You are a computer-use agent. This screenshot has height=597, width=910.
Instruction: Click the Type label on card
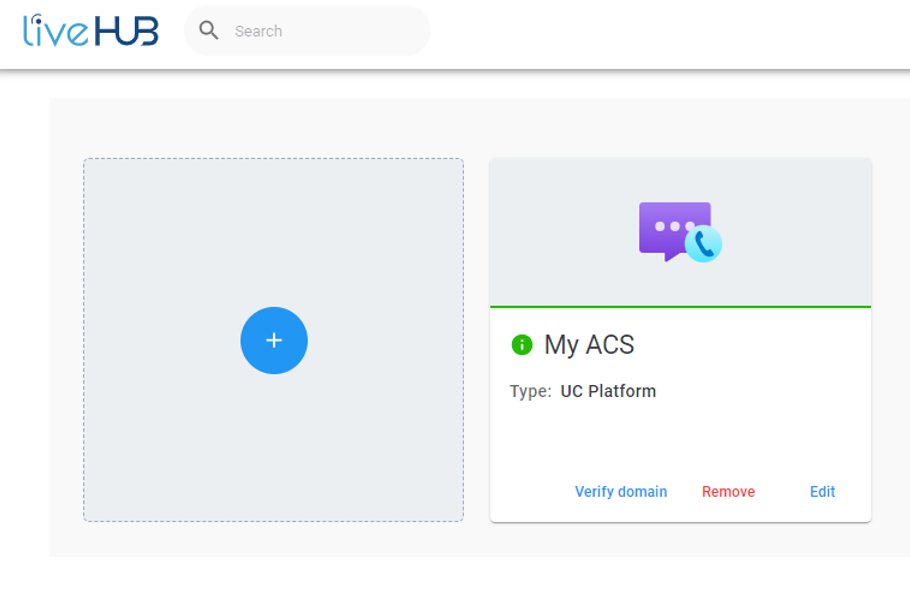tap(530, 392)
